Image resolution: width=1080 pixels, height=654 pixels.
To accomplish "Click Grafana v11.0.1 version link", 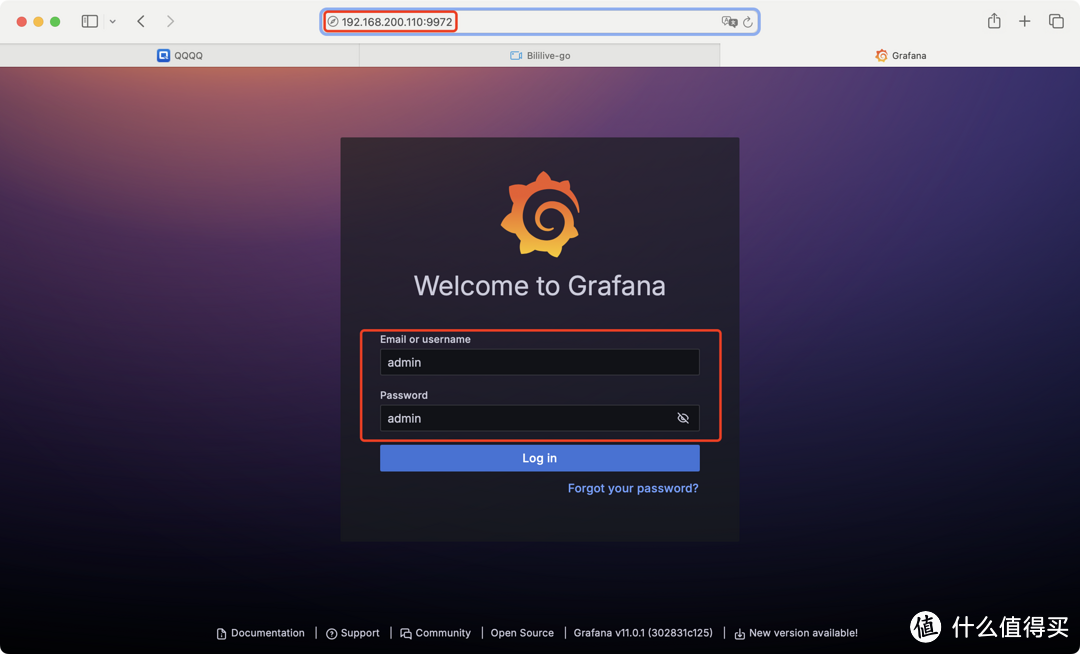I will tap(643, 633).
